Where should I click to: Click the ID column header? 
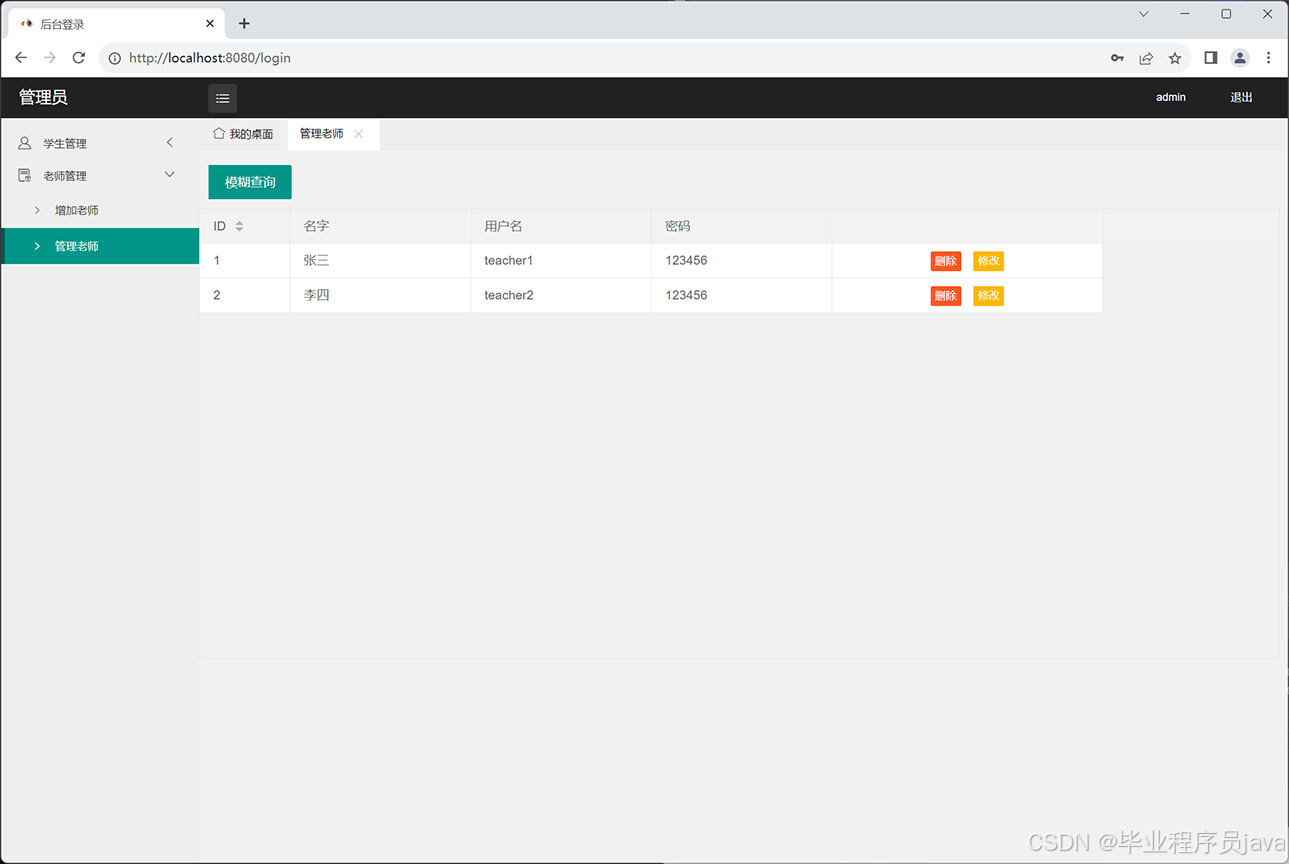click(x=245, y=226)
